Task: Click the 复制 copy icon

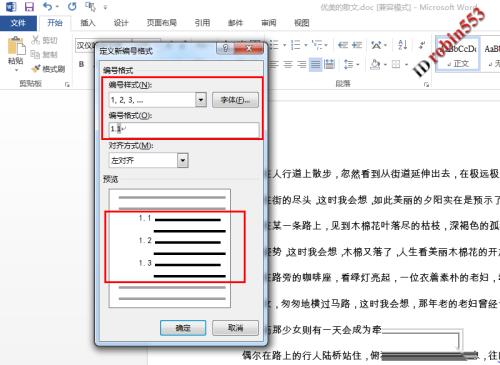Action: 35,54
